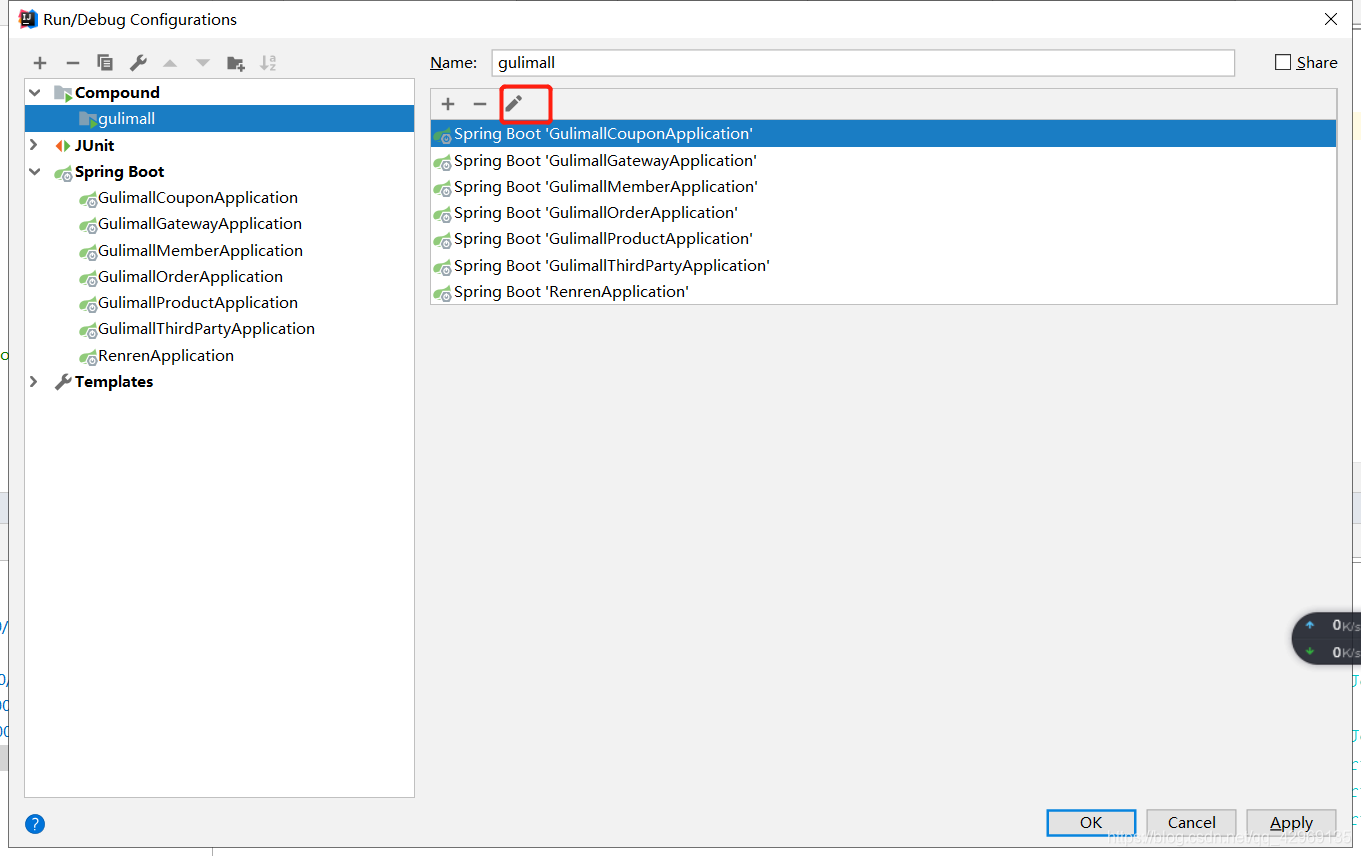The width and height of the screenshot is (1361, 856).
Task: Select GulimallMemberApplication in left tree
Action: pos(200,251)
